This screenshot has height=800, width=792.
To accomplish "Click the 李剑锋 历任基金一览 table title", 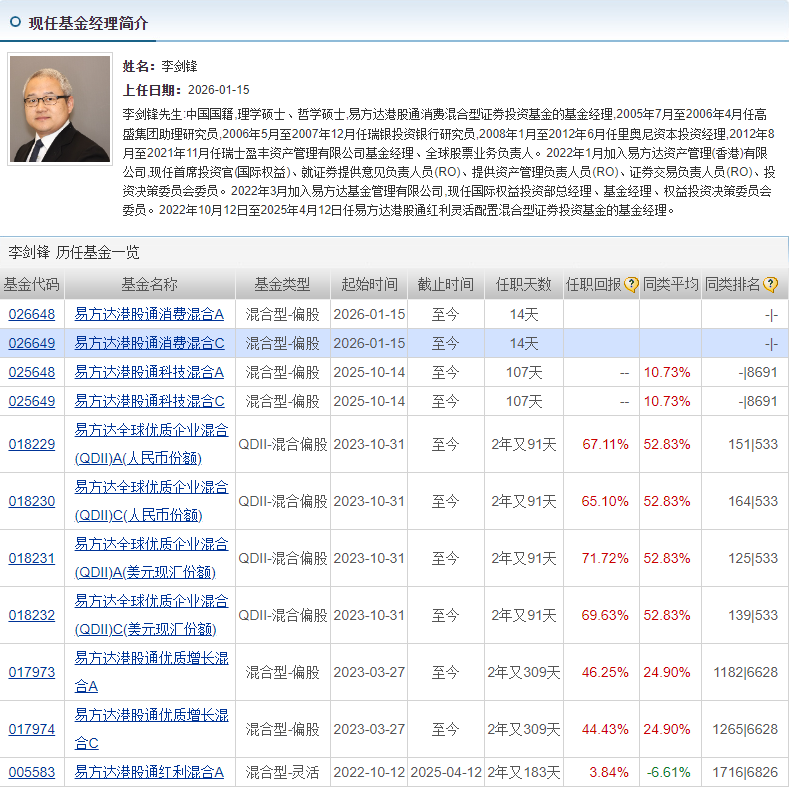I will (x=73, y=252).
